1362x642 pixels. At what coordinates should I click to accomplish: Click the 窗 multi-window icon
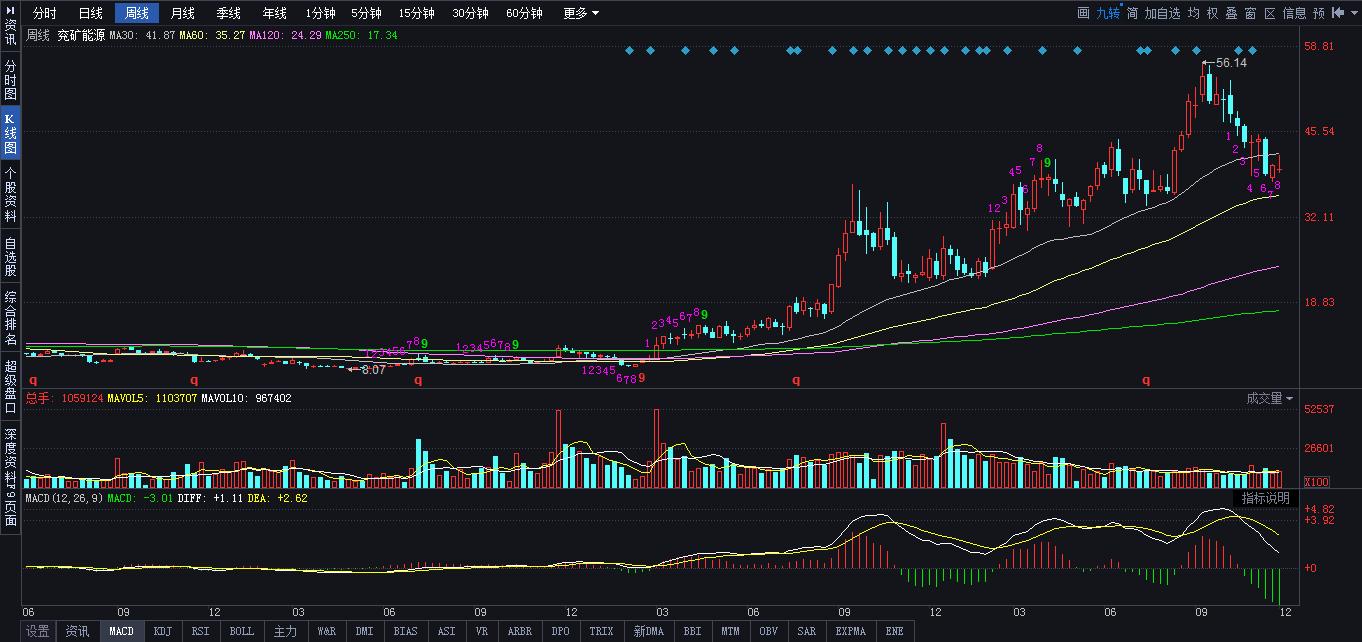tap(1249, 12)
